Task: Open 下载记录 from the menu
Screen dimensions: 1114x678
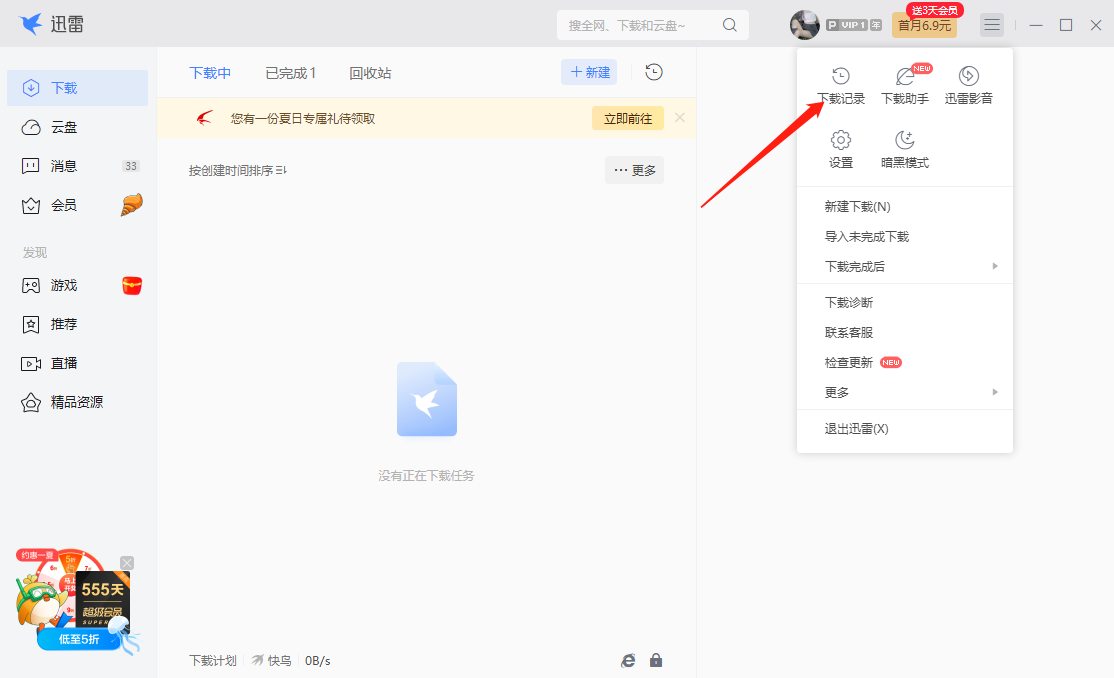Action: pyautogui.click(x=841, y=85)
